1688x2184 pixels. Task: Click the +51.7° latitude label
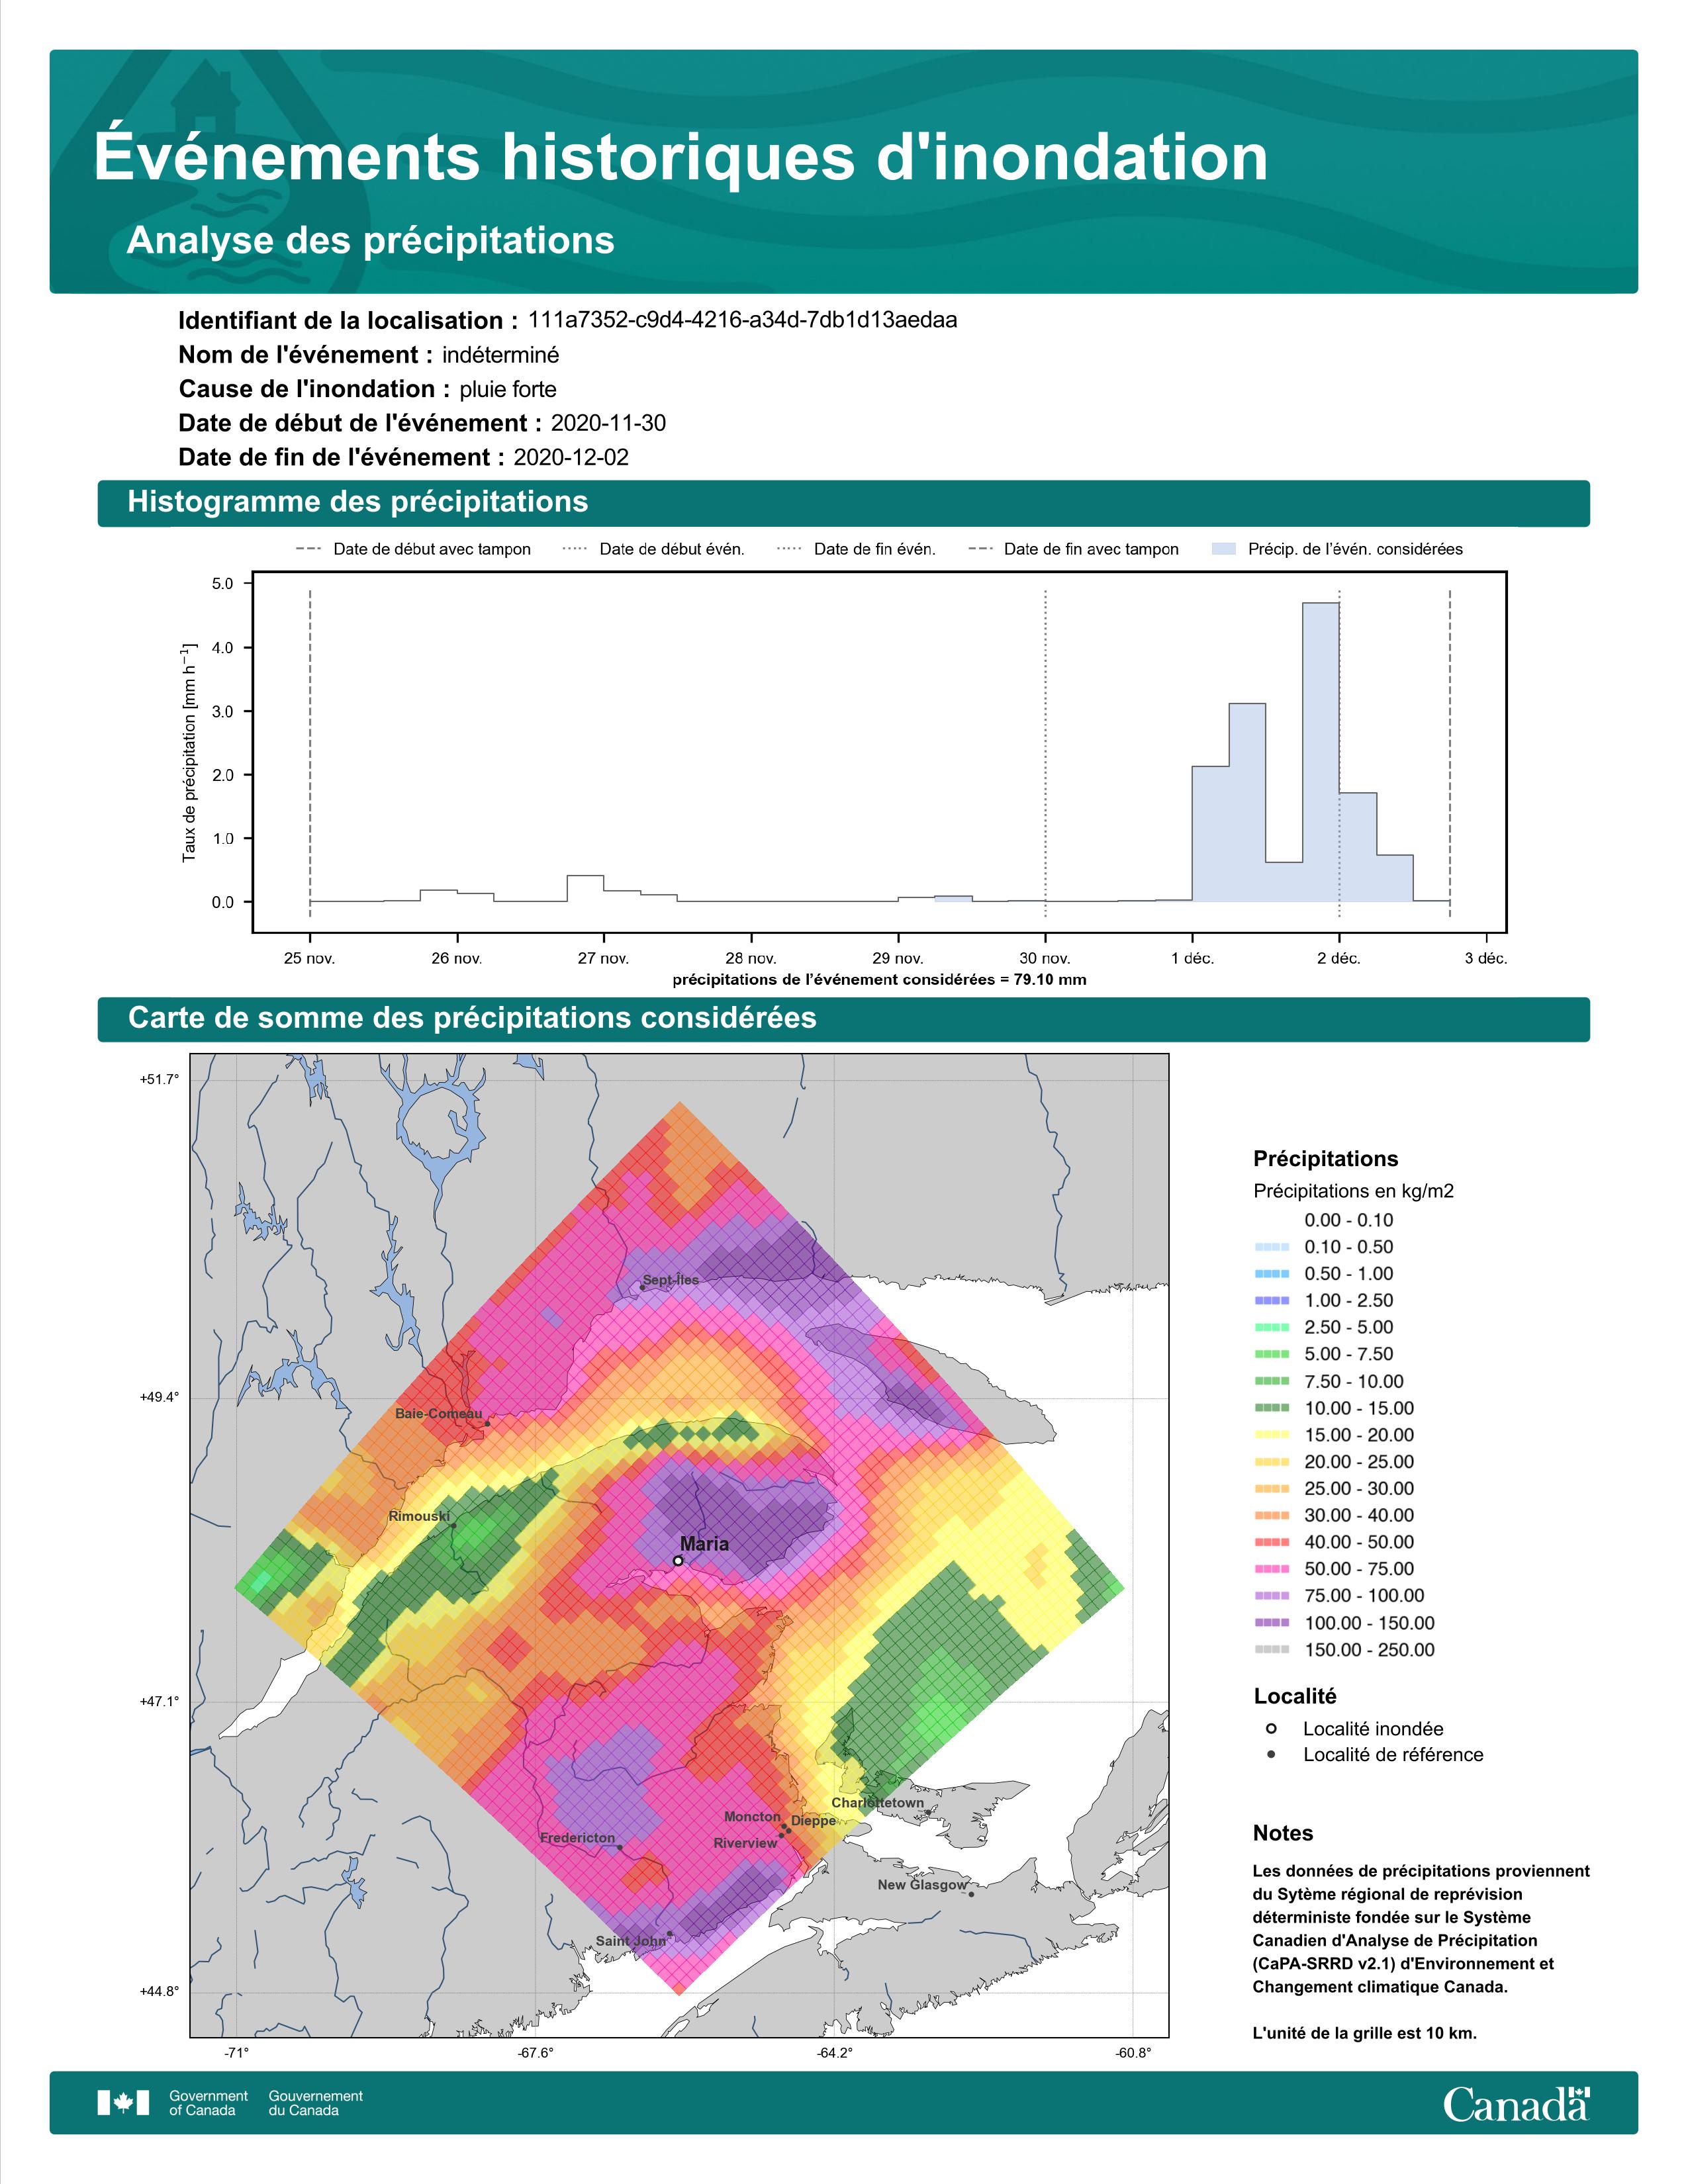158,1079
